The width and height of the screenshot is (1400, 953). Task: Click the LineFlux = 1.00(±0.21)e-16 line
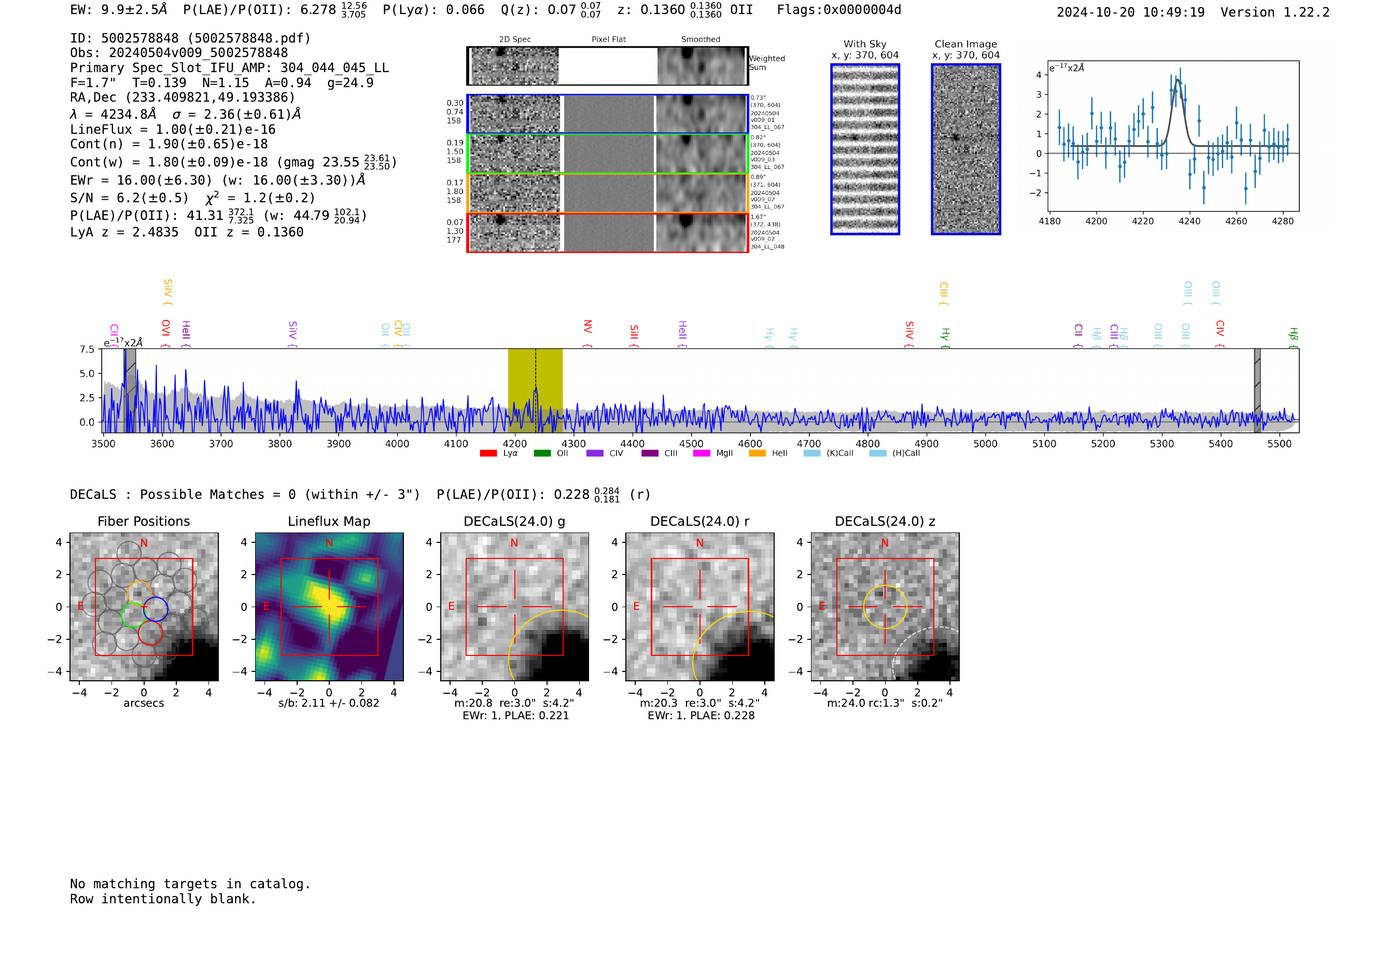173,130
